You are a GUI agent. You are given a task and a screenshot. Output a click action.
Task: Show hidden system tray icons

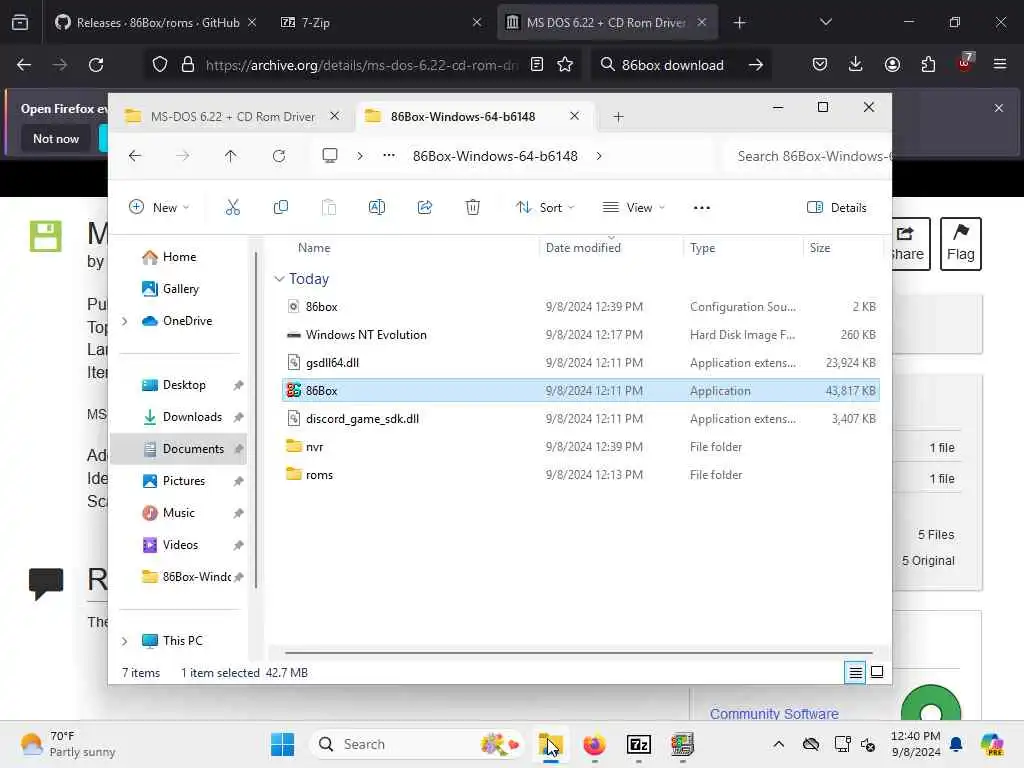coord(778,744)
